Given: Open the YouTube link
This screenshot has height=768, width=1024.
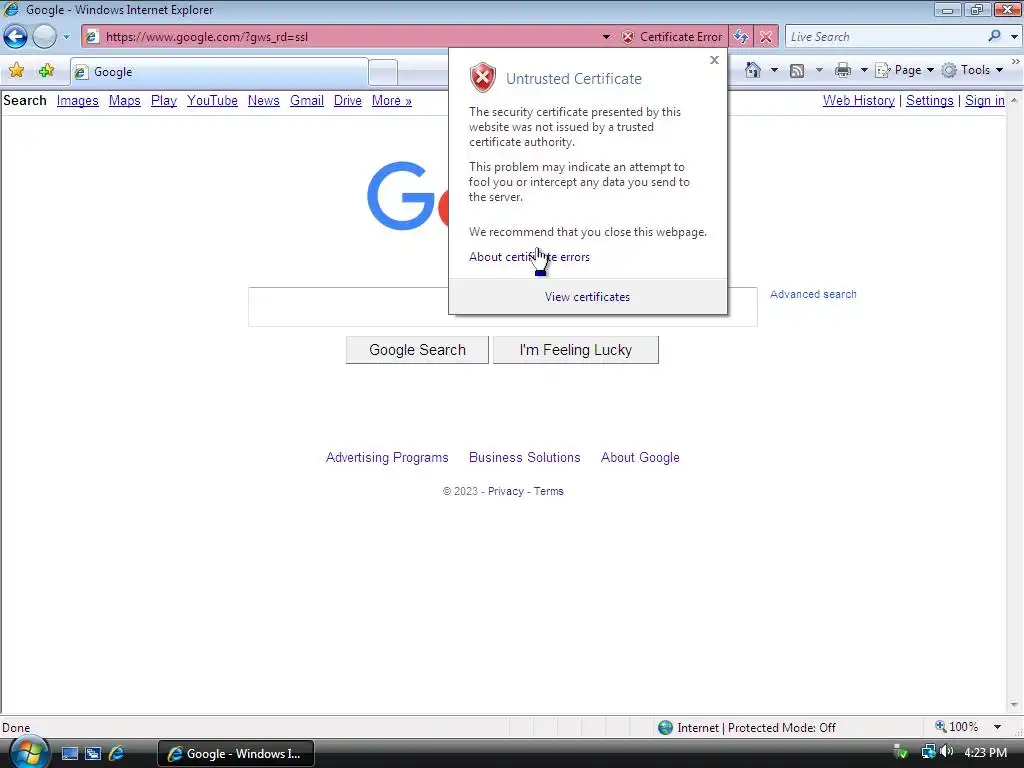Looking at the screenshot, I should coord(212,101).
